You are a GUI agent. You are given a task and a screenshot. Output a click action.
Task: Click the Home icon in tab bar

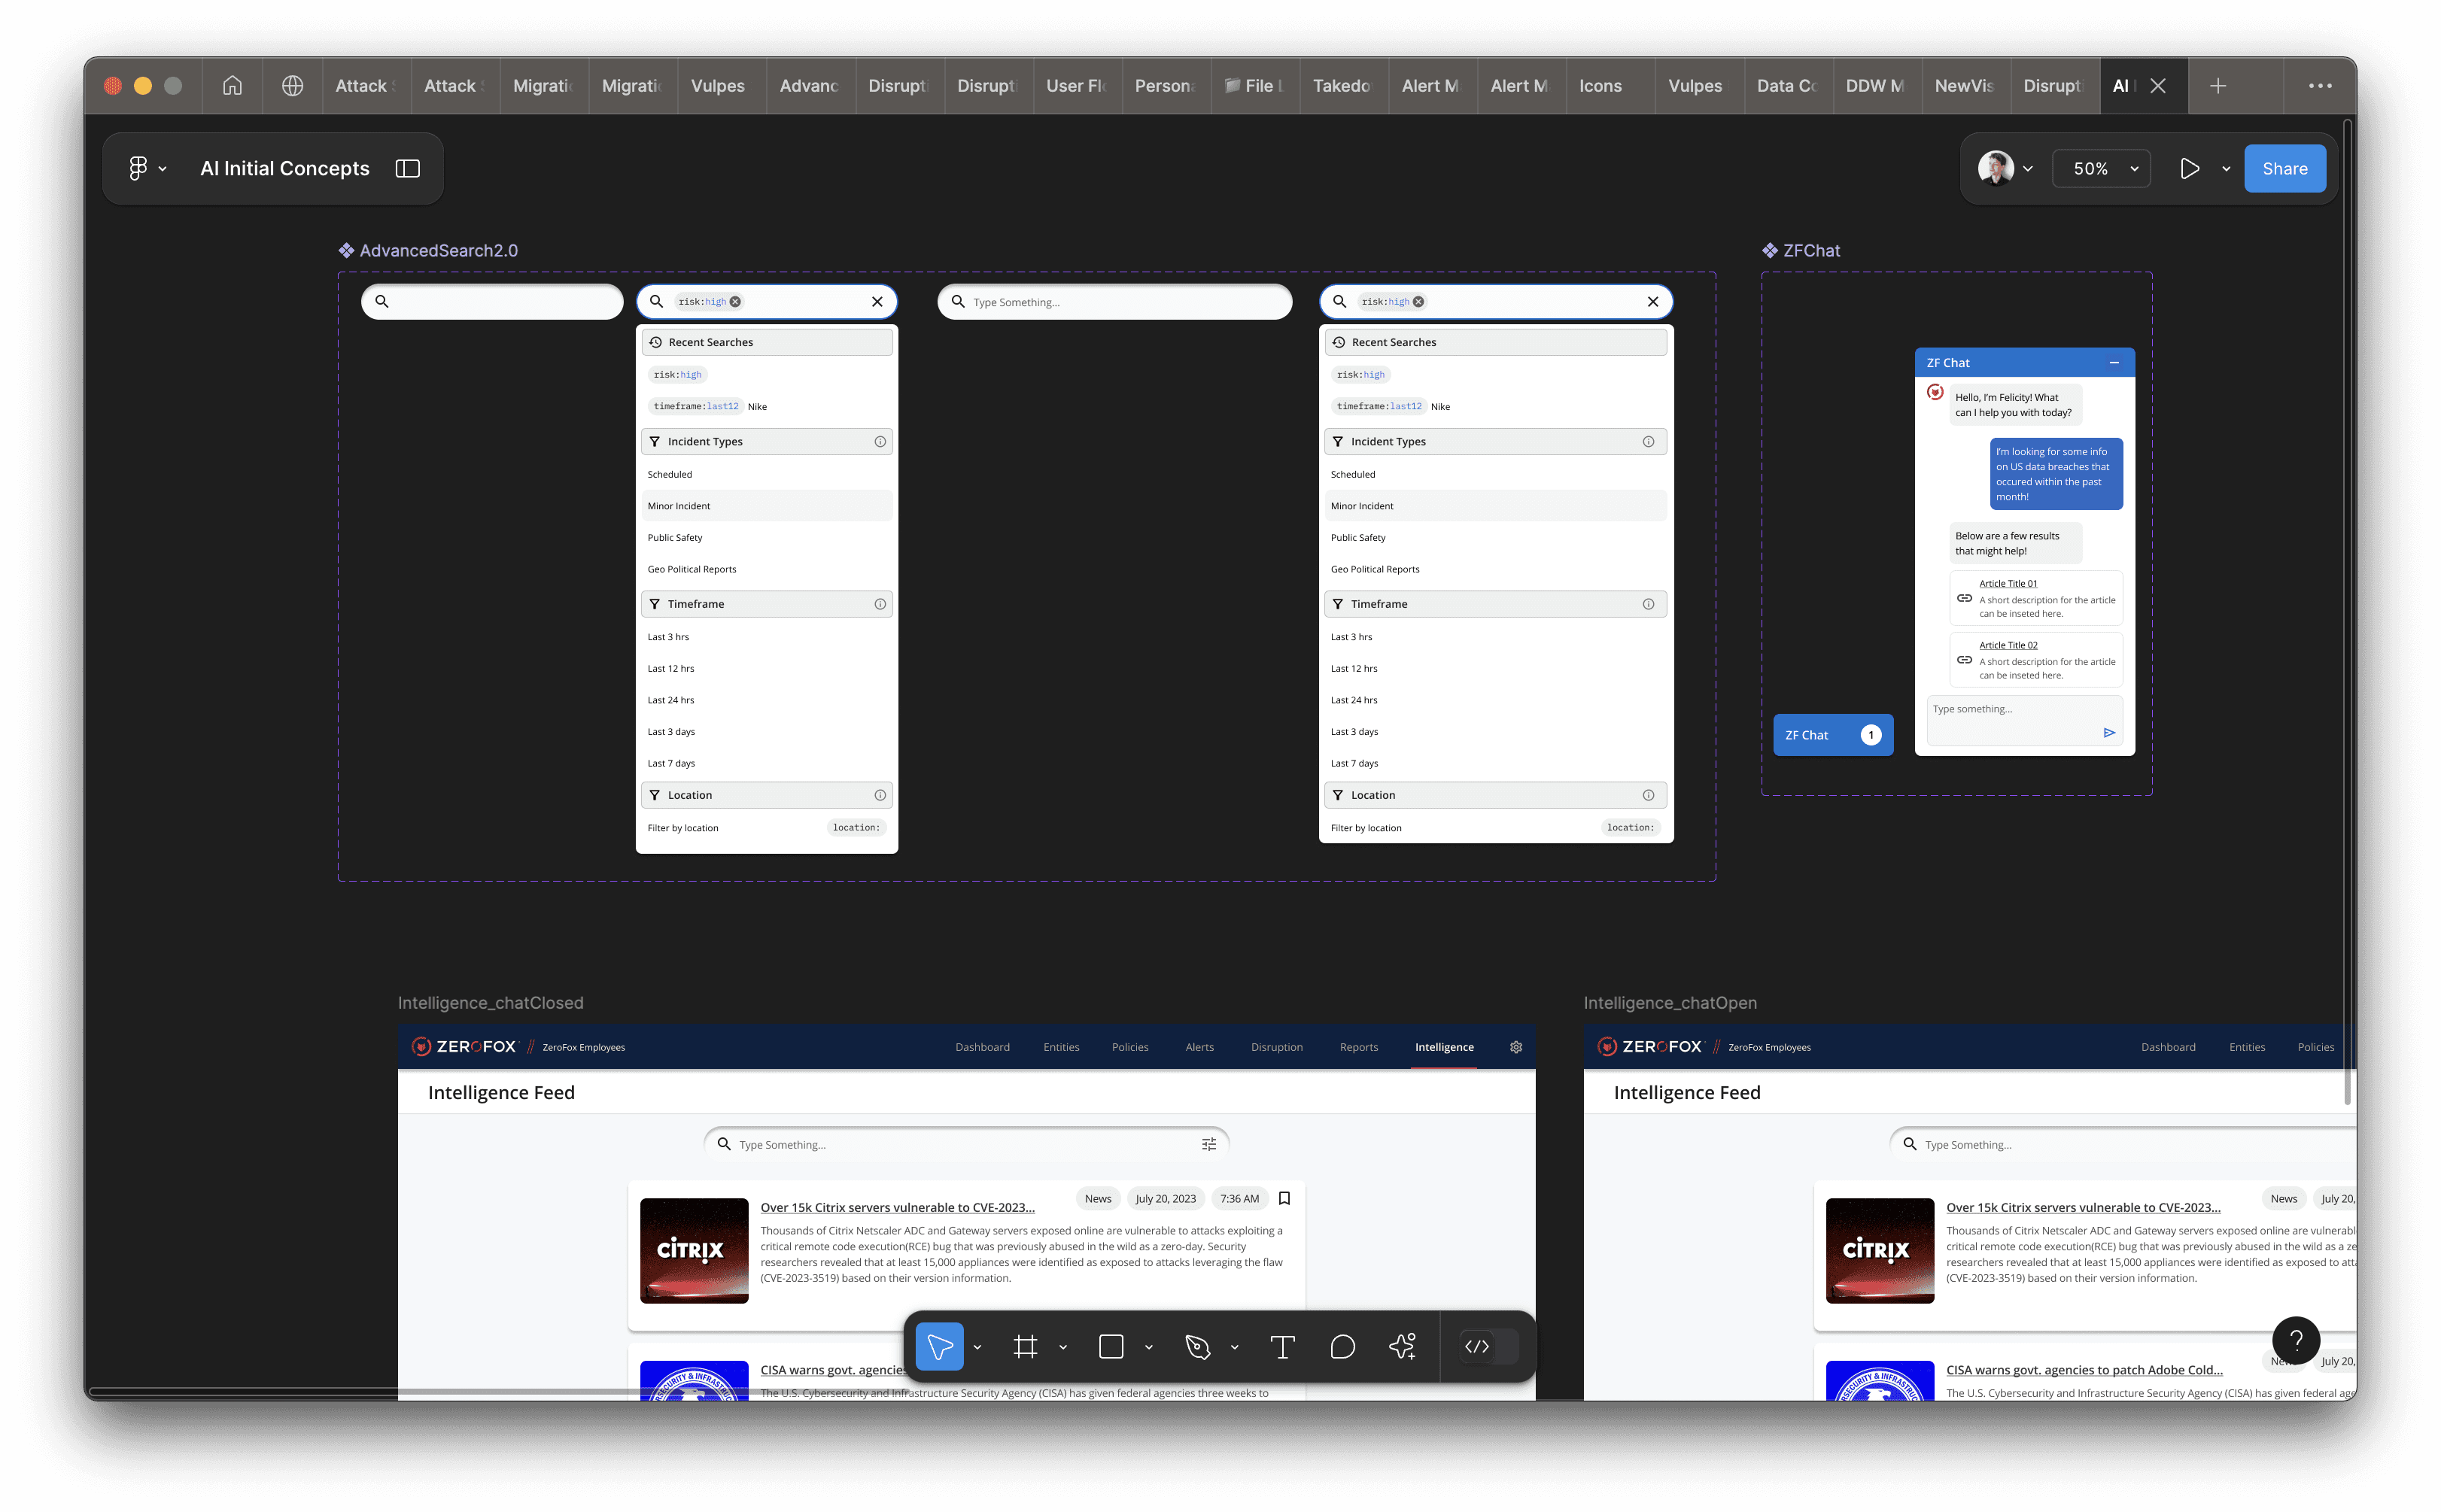[232, 86]
